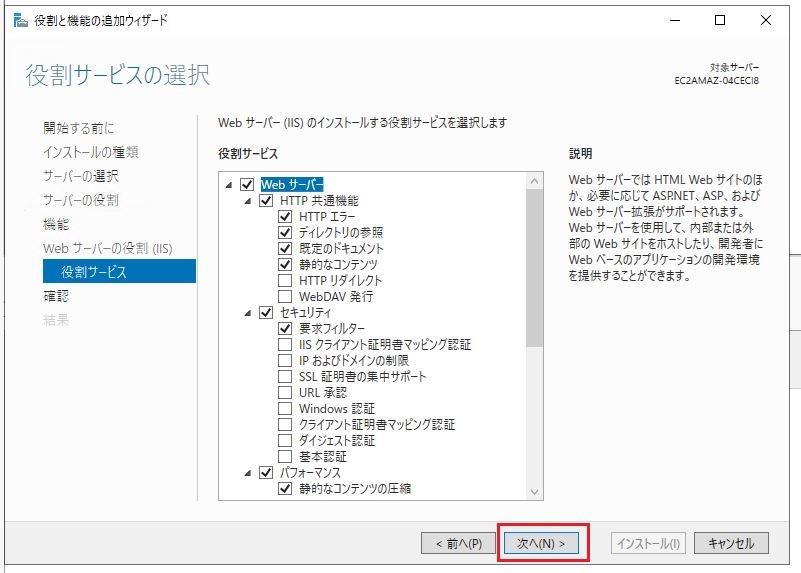
Task: Enable ダイジェスト認証 checkbox
Action: tap(285, 440)
